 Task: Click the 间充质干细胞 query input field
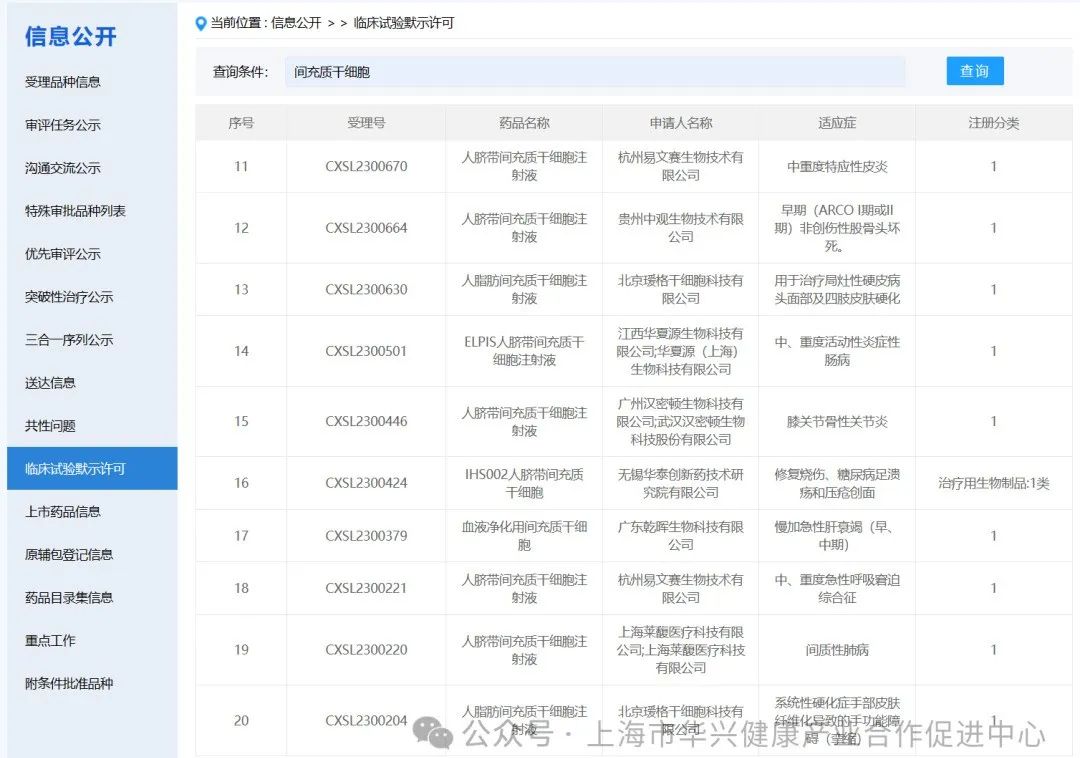pyautogui.click(x=594, y=72)
